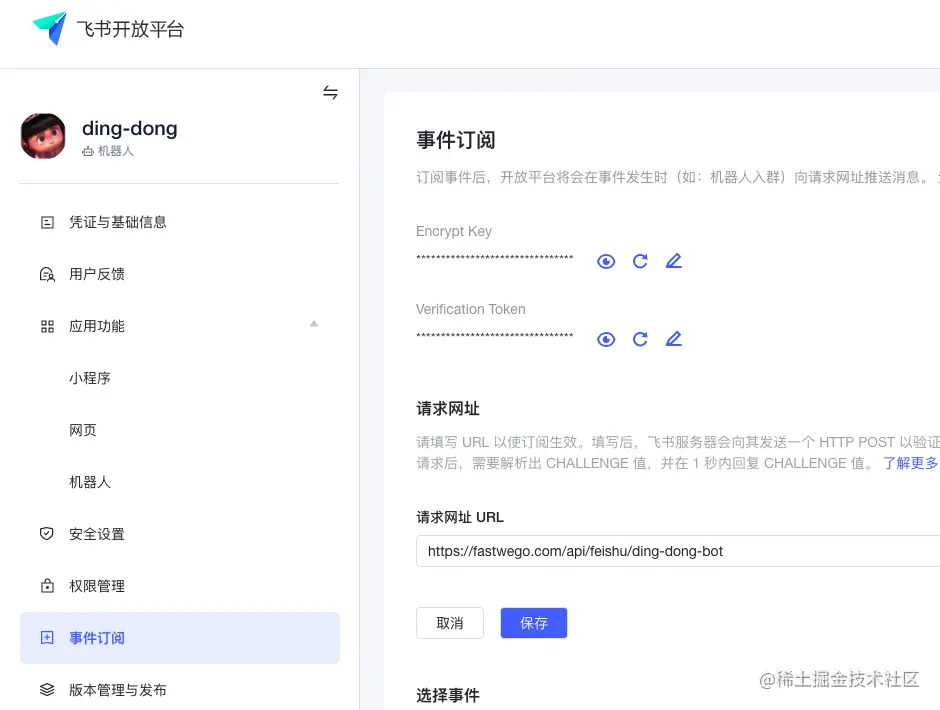Click the 保存 button
This screenshot has width=940, height=710.
point(534,623)
